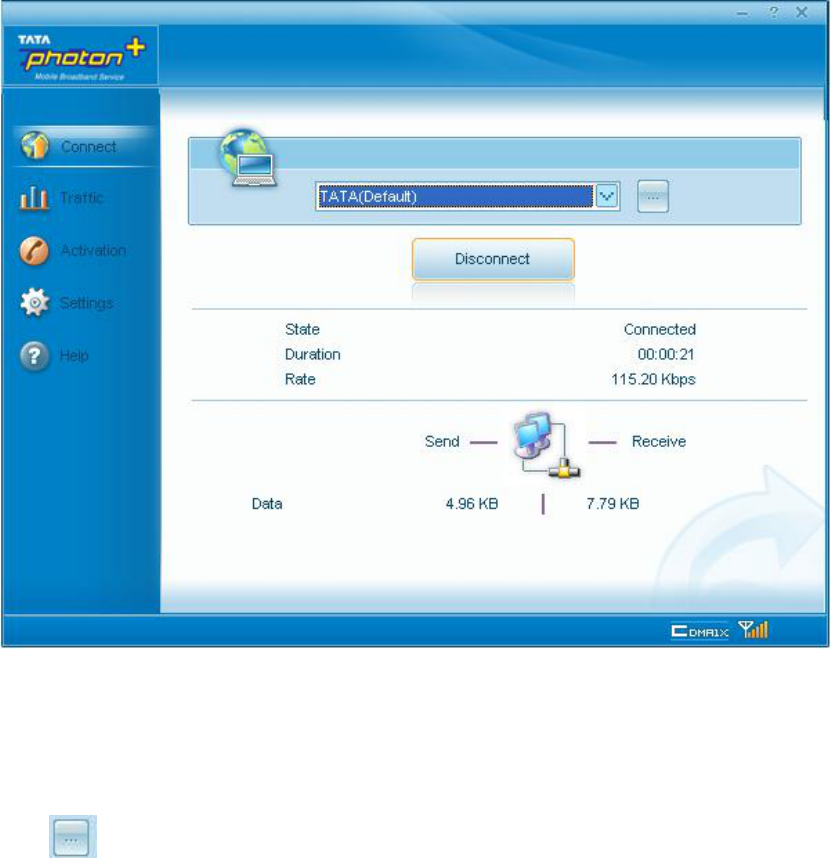Expand the TATA(Default) profile dropdown arrow
Viewport: 831px width, 858px height.
[x=607, y=196]
